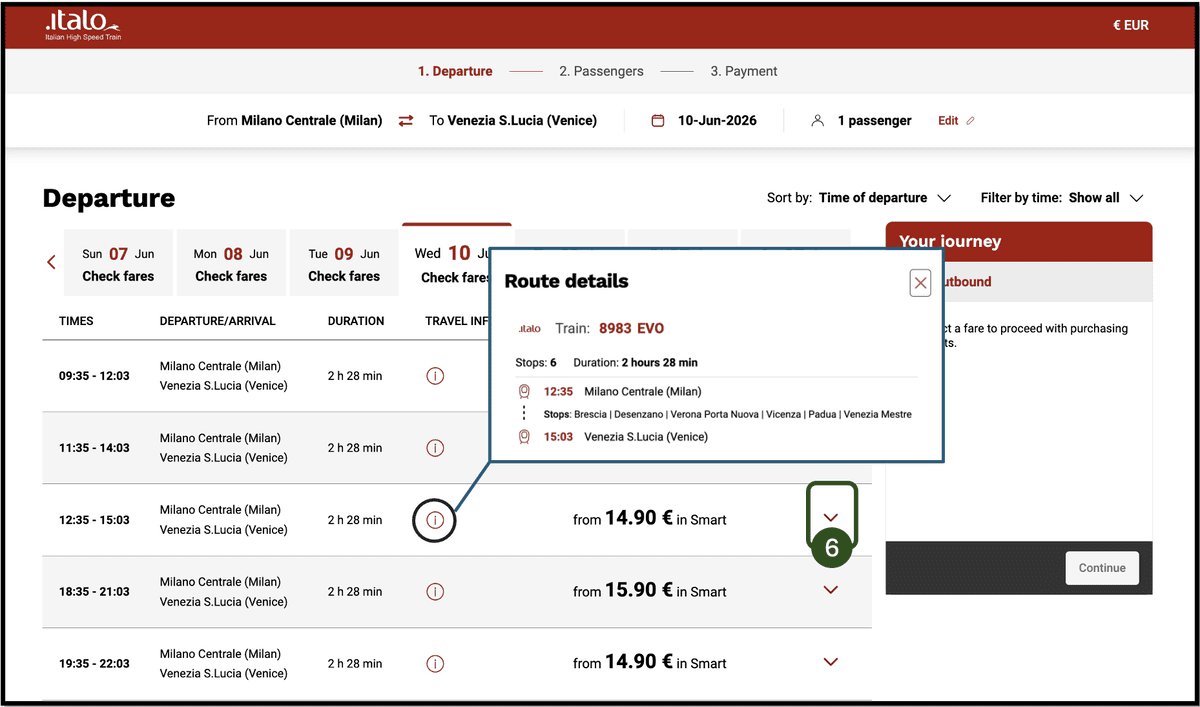Image resolution: width=1200 pixels, height=707 pixels.
Task: Click the Italo logo in the header
Action: [82, 26]
